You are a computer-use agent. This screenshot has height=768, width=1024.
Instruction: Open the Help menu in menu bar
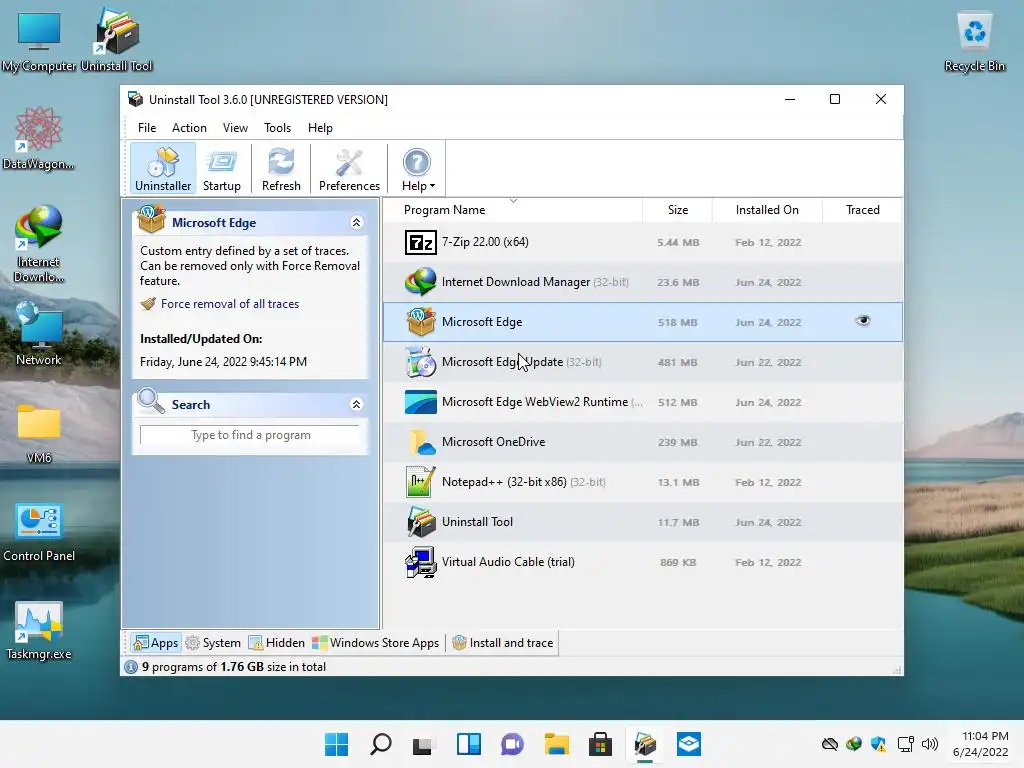coord(320,128)
